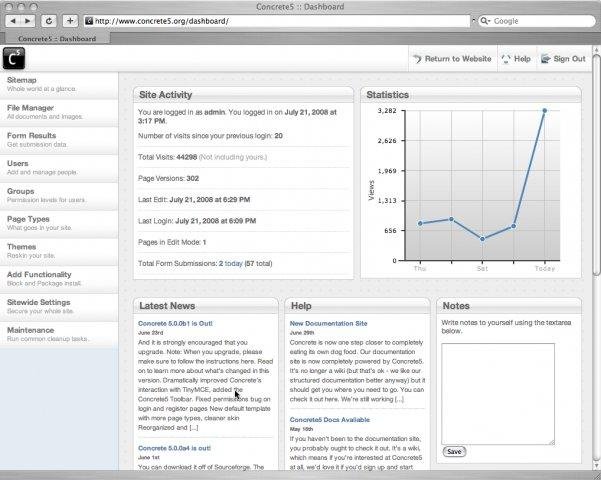
Task: Click the notes textarea resize grip
Action: 552,442
